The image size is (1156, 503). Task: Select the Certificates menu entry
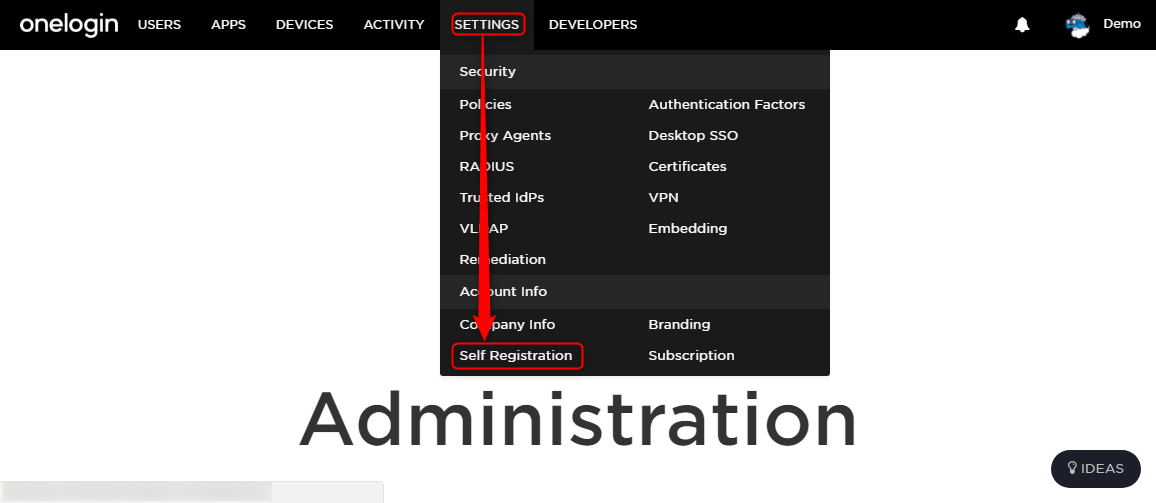point(687,167)
